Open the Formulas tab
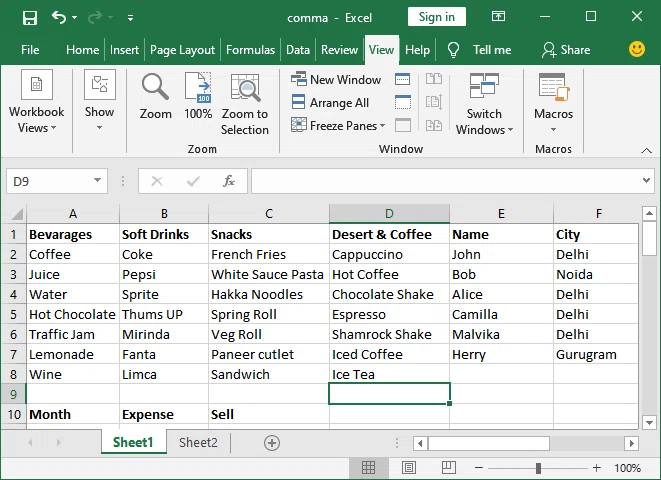This screenshot has width=661, height=480. tap(250, 50)
